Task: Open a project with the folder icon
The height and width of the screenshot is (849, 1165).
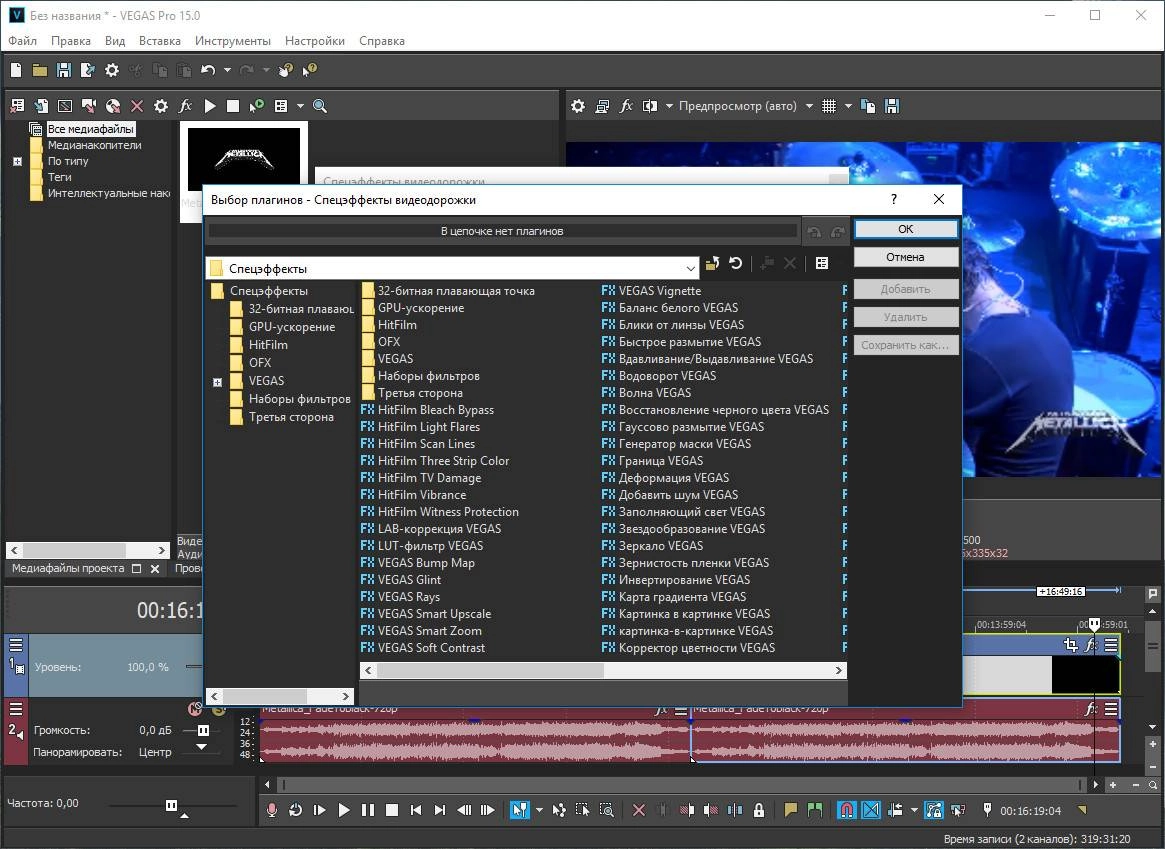Action: tap(39, 70)
